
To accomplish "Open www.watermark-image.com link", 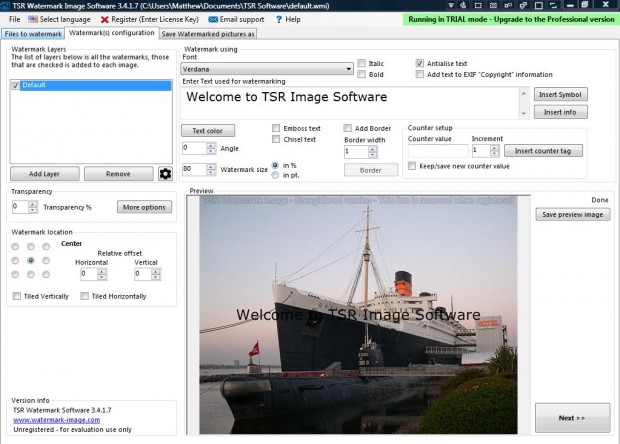I will [57, 420].
